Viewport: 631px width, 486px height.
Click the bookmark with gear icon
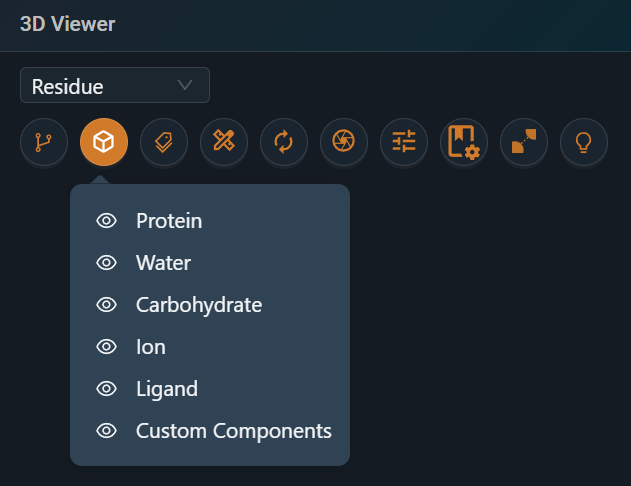[x=464, y=143]
